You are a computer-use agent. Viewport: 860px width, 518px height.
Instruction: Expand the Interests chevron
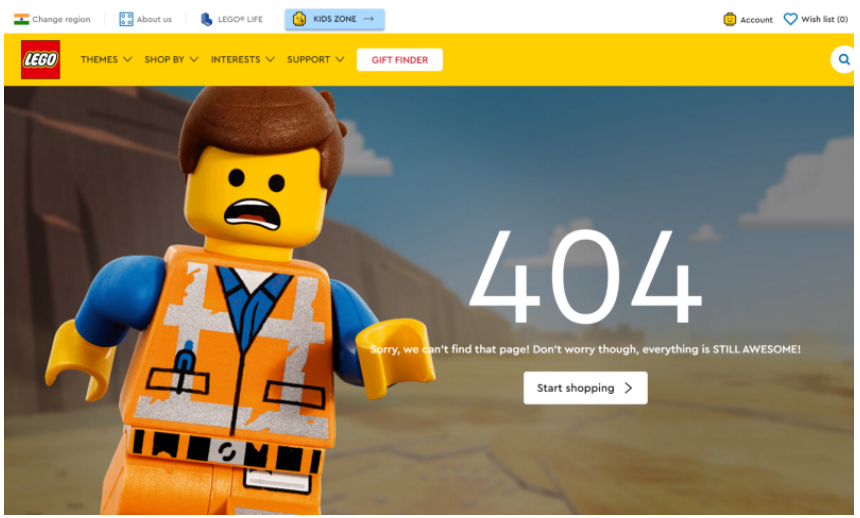270,59
